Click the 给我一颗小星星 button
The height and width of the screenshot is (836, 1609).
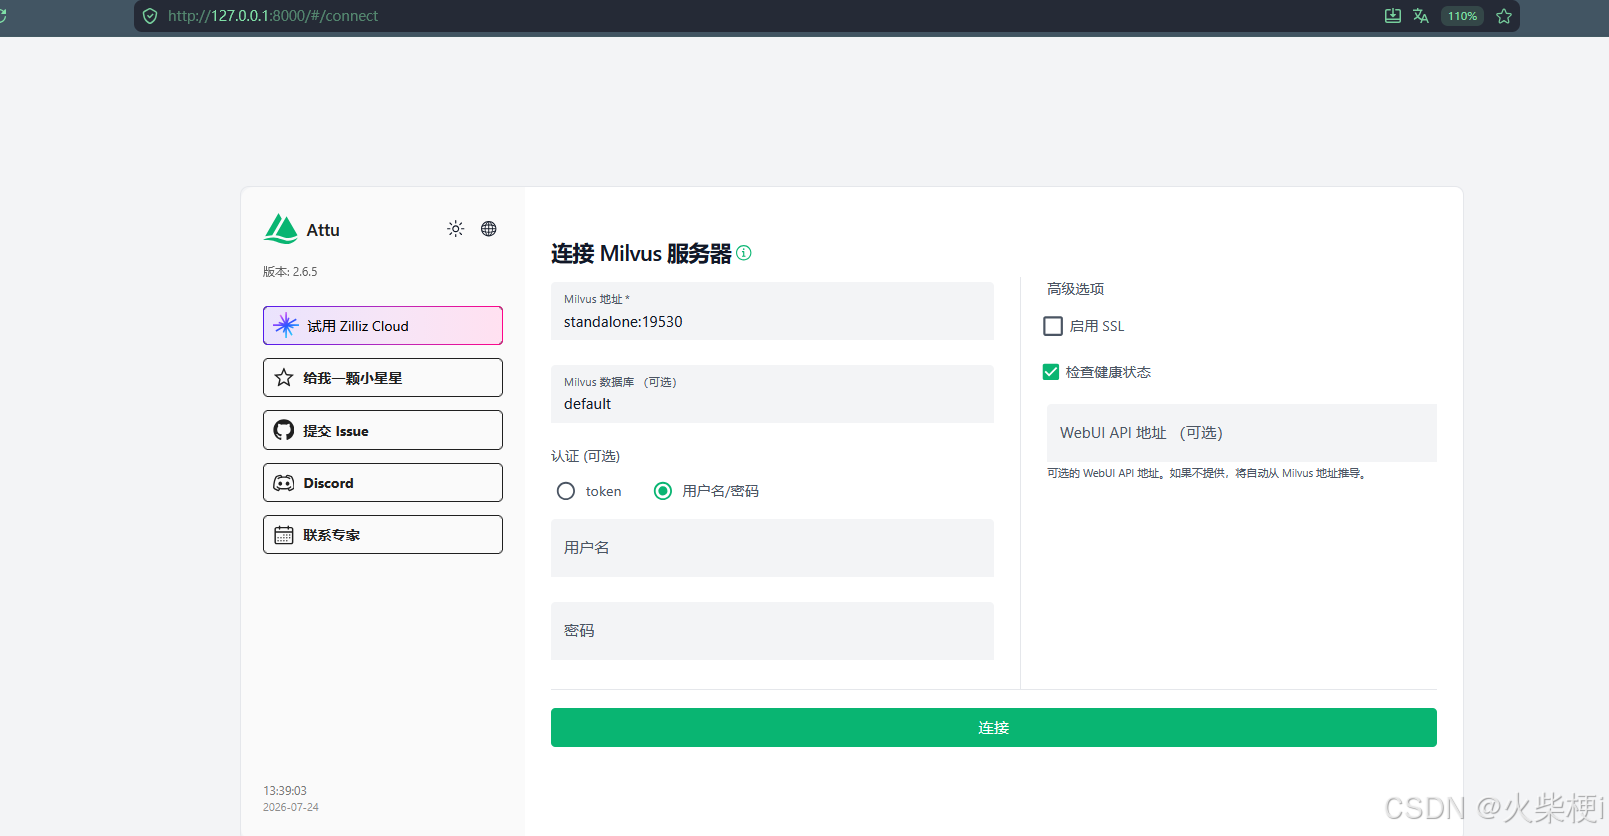pos(383,378)
